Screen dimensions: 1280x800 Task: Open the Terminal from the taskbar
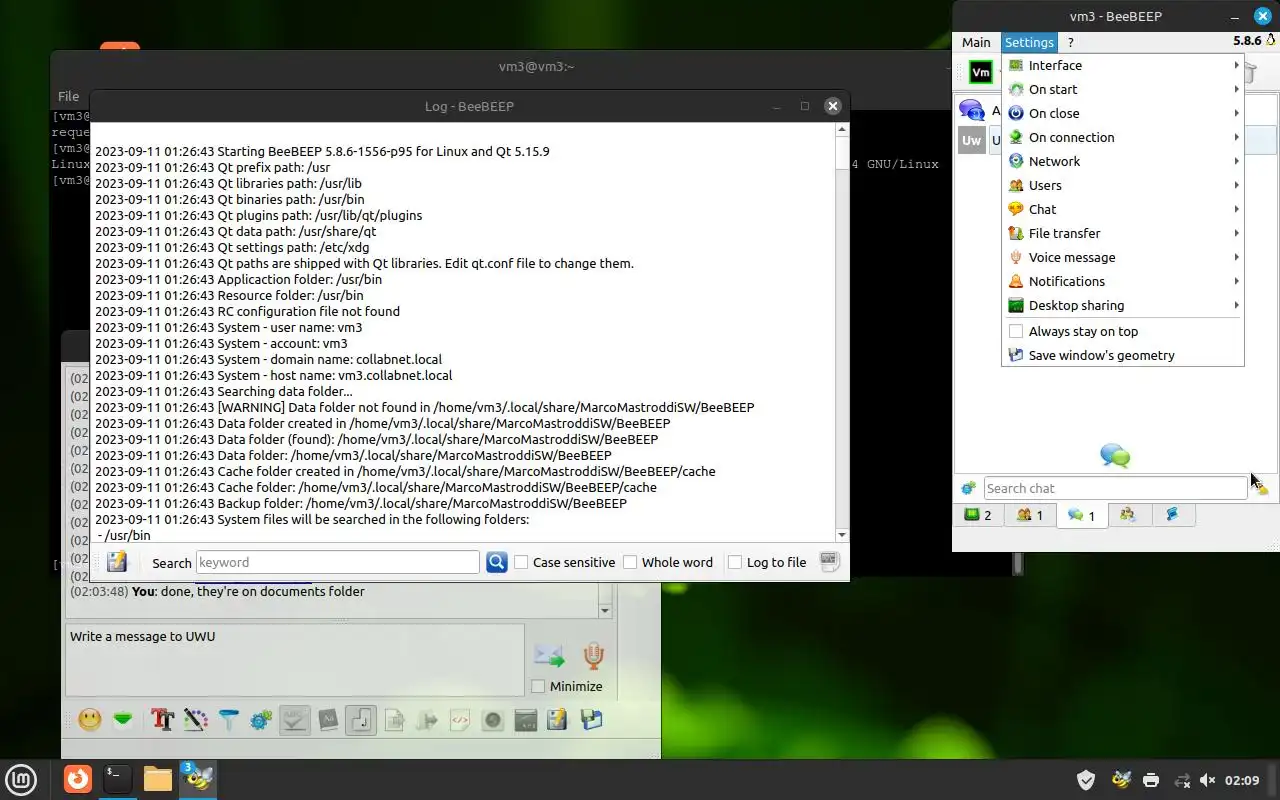pyautogui.click(x=117, y=778)
